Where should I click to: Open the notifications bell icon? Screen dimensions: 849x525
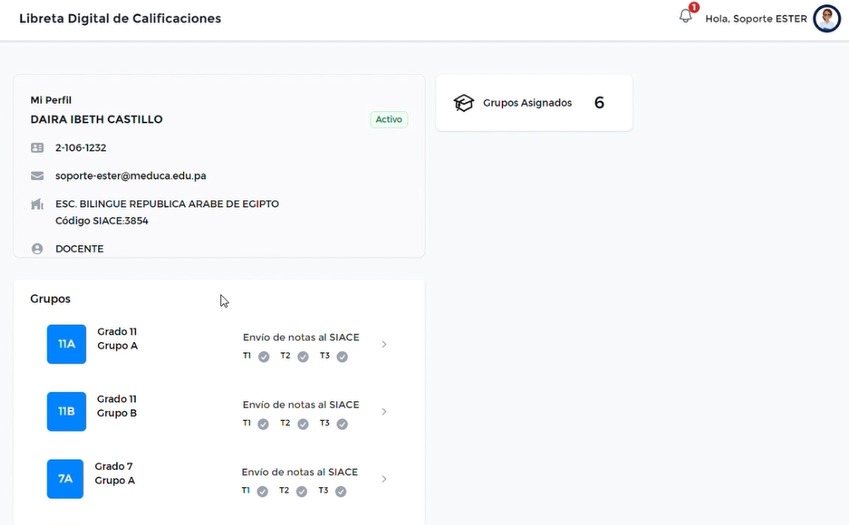click(686, 16)
